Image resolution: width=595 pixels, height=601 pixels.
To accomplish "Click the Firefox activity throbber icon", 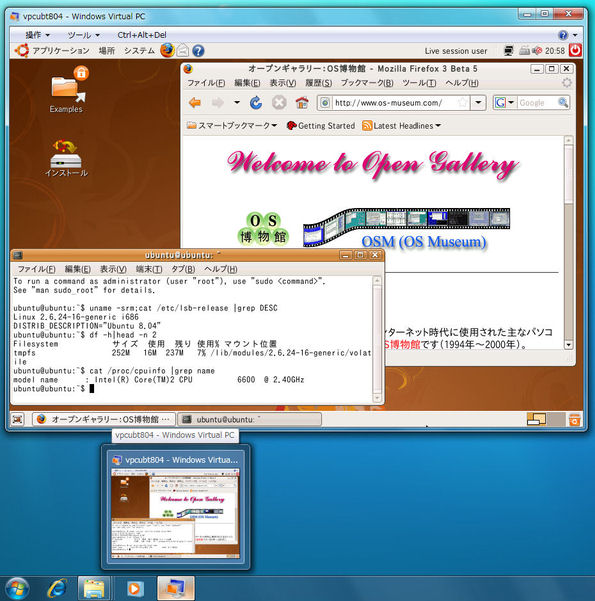I will pyautogui.click(x=567, y=82).
